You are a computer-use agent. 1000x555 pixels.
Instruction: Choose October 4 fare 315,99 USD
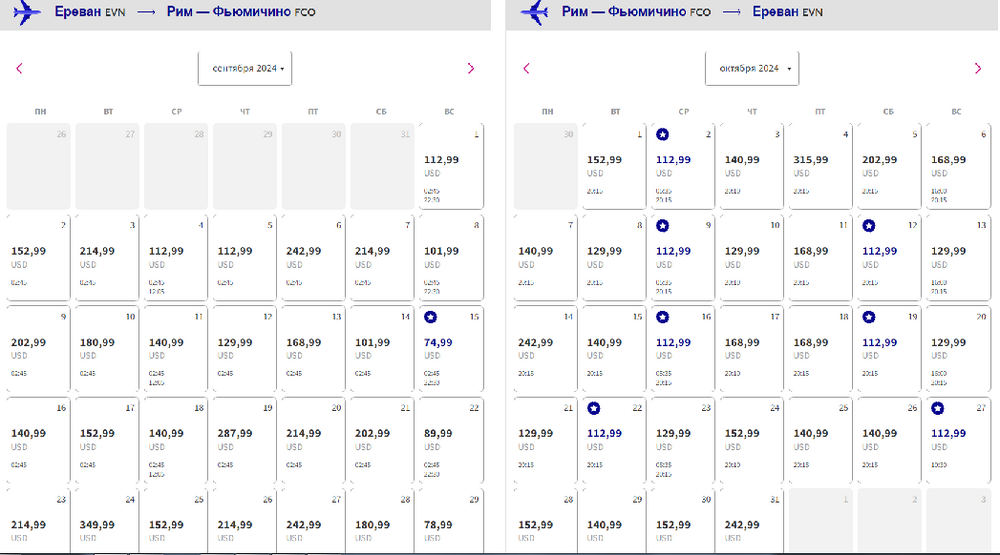coord(821,166)
